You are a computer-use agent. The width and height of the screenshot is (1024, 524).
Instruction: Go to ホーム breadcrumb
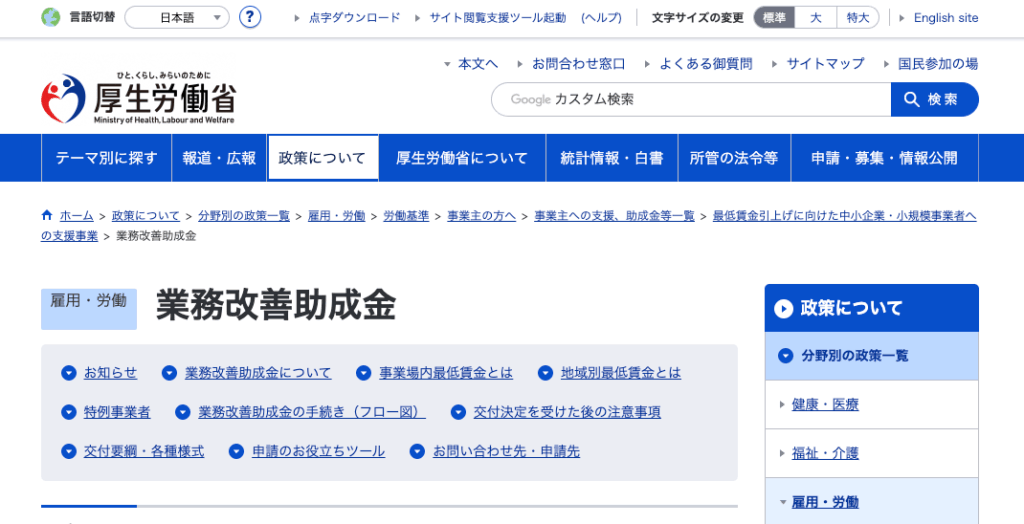[x=76, y=216]
